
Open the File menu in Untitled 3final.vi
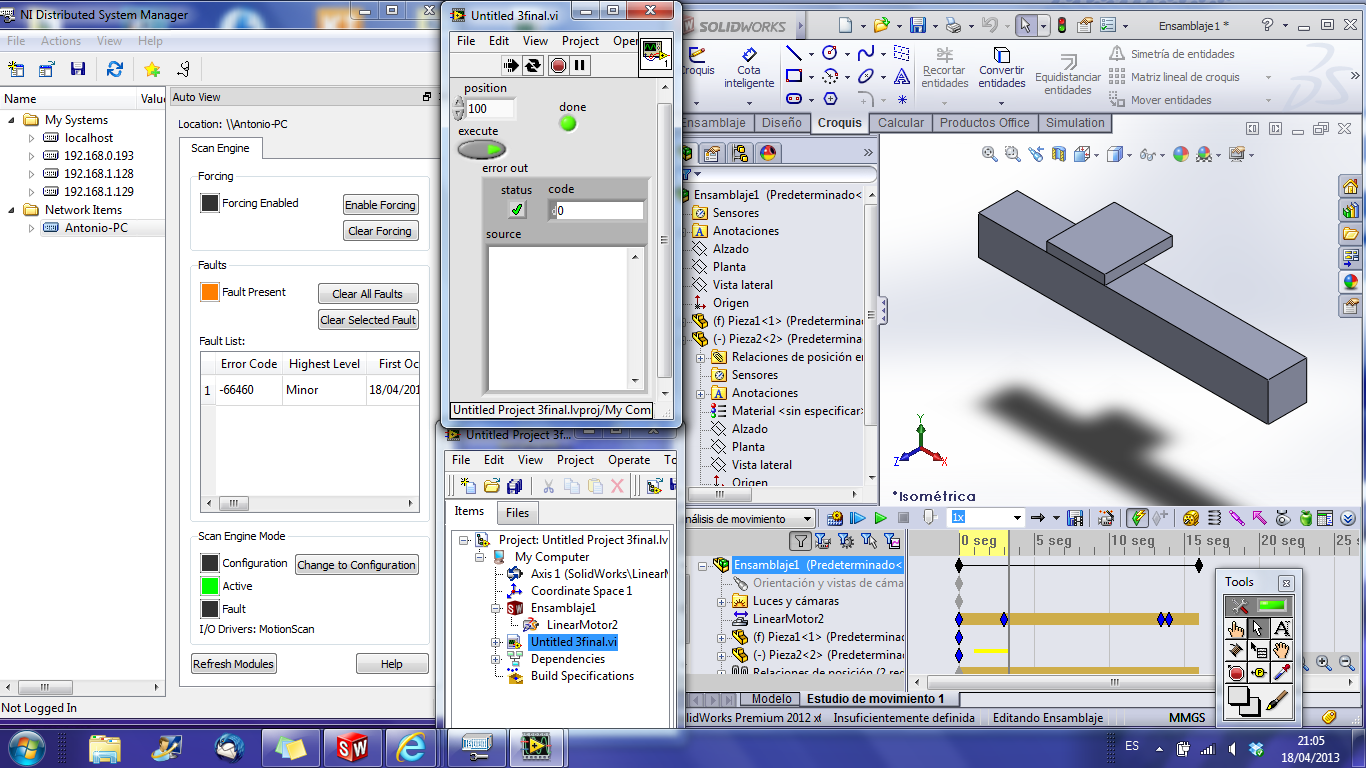[x=466, y=41]
